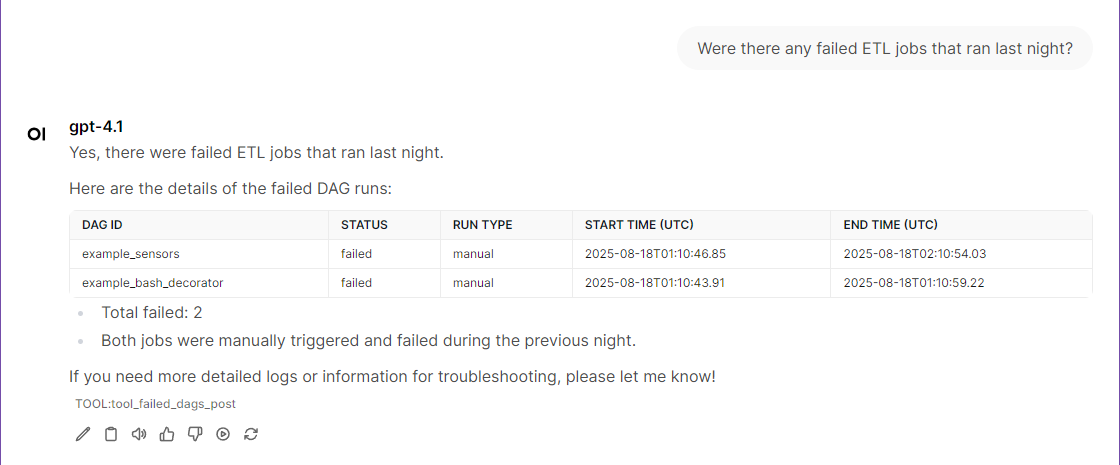
Task: Click the Total failed: 2 bullet text
Action: point(152,312)
